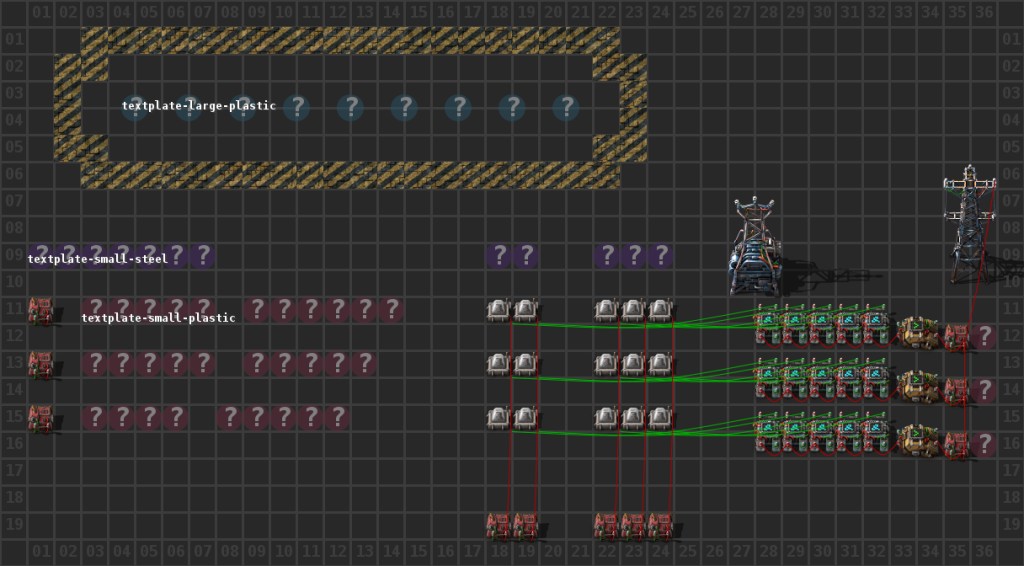Select the lamp at column 19, row 11
This screenshot has width=1024, height=566.
526,310
